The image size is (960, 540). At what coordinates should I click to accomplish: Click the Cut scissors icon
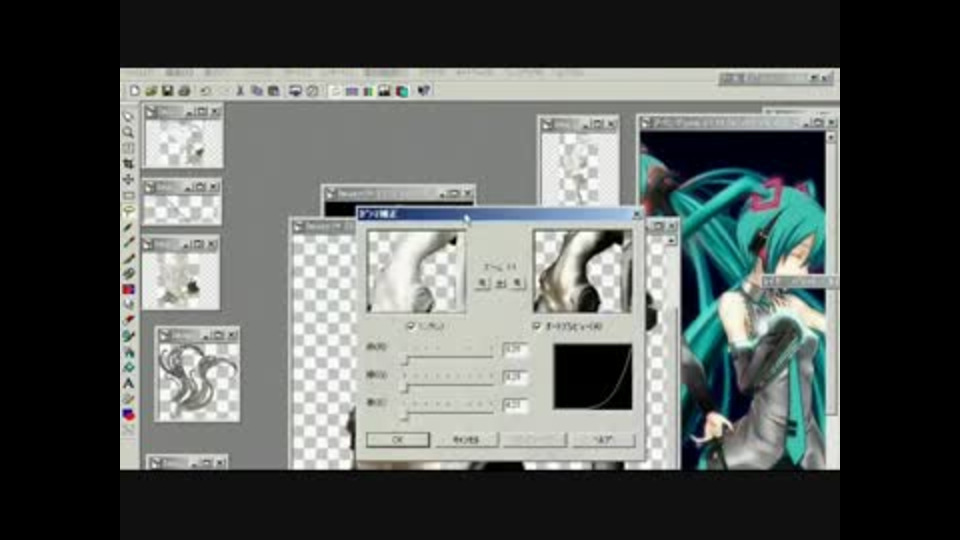[240, 91]
